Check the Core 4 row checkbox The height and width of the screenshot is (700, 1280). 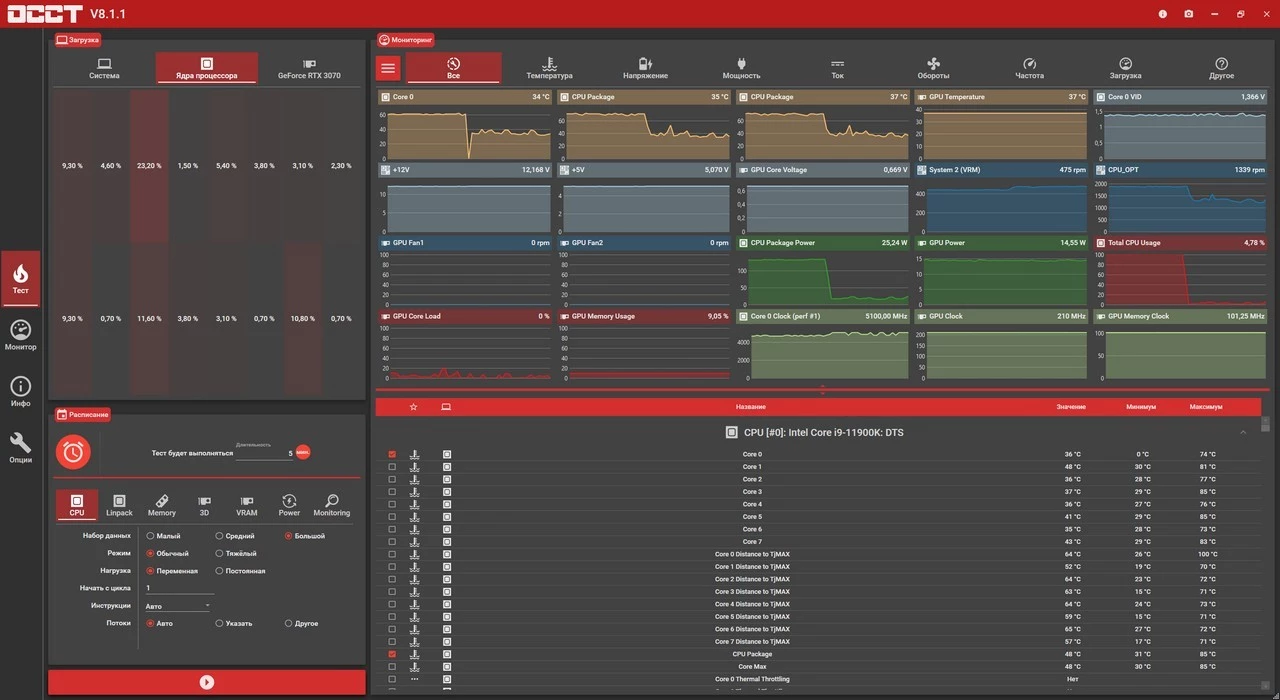[x=392, y=505]
